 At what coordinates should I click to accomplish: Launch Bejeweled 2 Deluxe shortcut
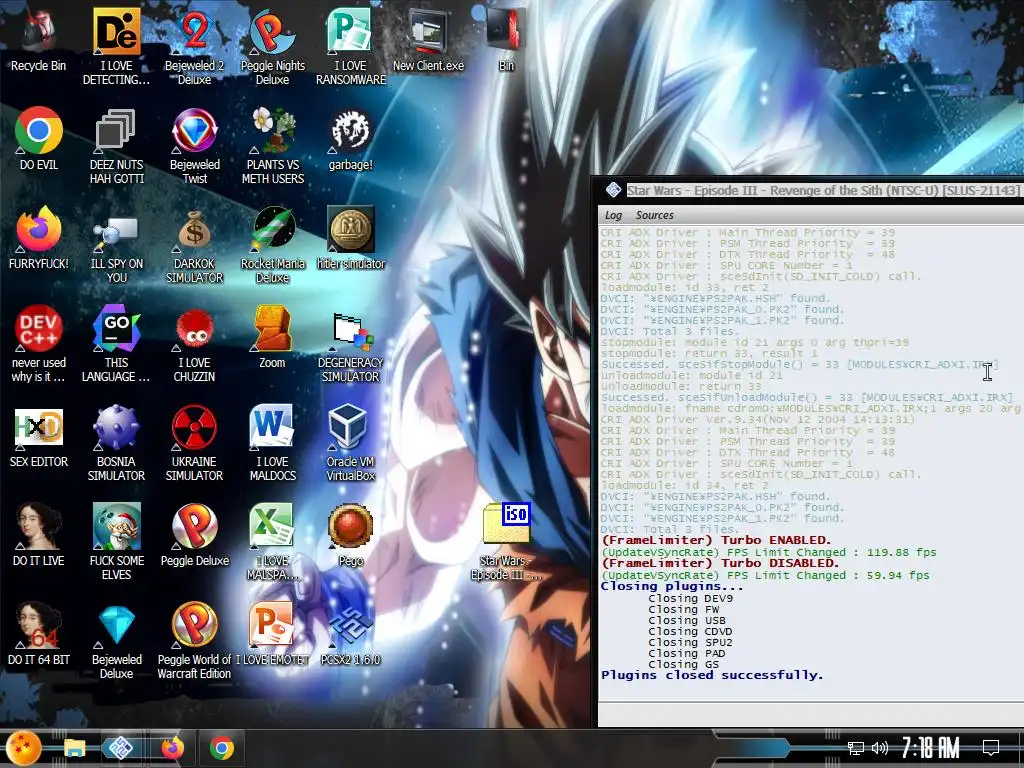tap(195, 46)
